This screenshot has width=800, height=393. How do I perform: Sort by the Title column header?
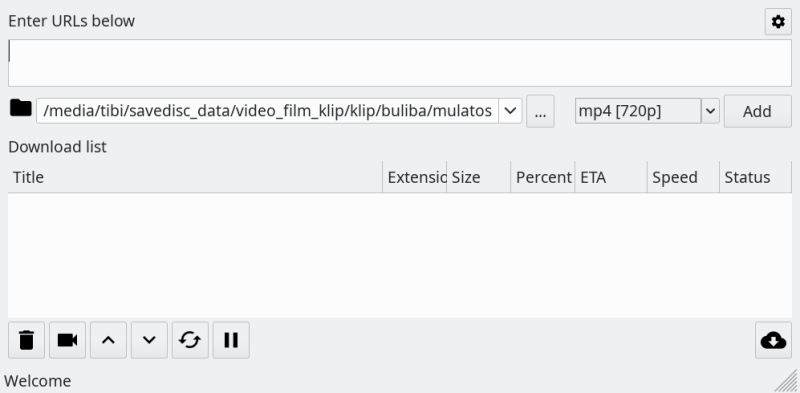[x=195, y=177]
